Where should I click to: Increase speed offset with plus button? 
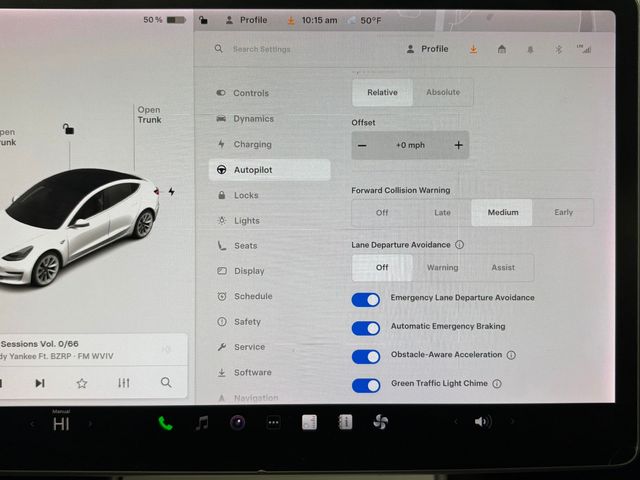pyautogui.click(x=458, y=145)
